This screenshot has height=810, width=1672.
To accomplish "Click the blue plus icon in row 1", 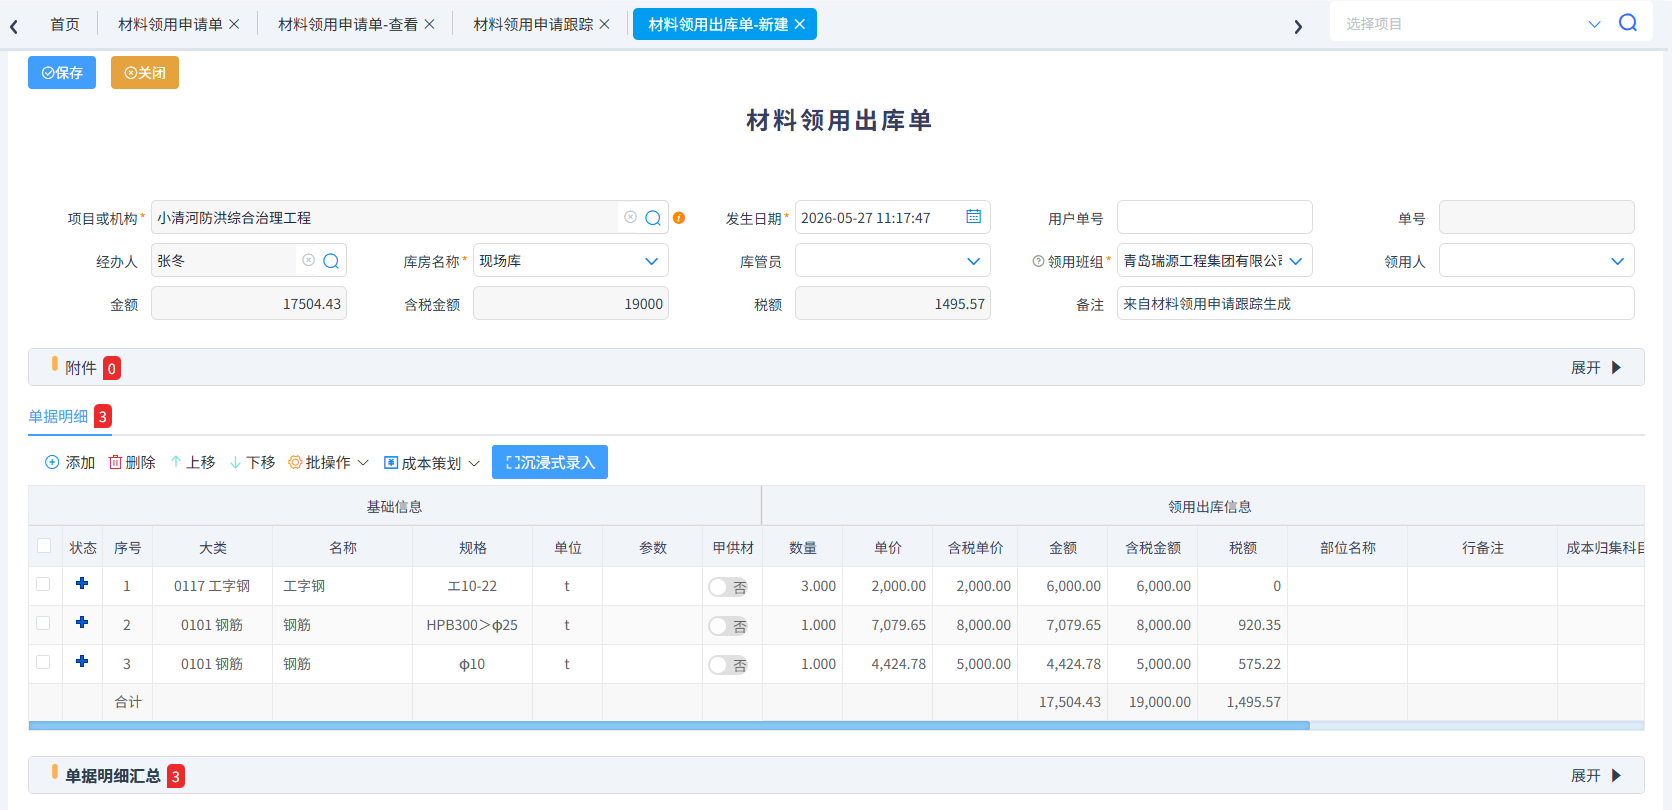I will 82,584.
